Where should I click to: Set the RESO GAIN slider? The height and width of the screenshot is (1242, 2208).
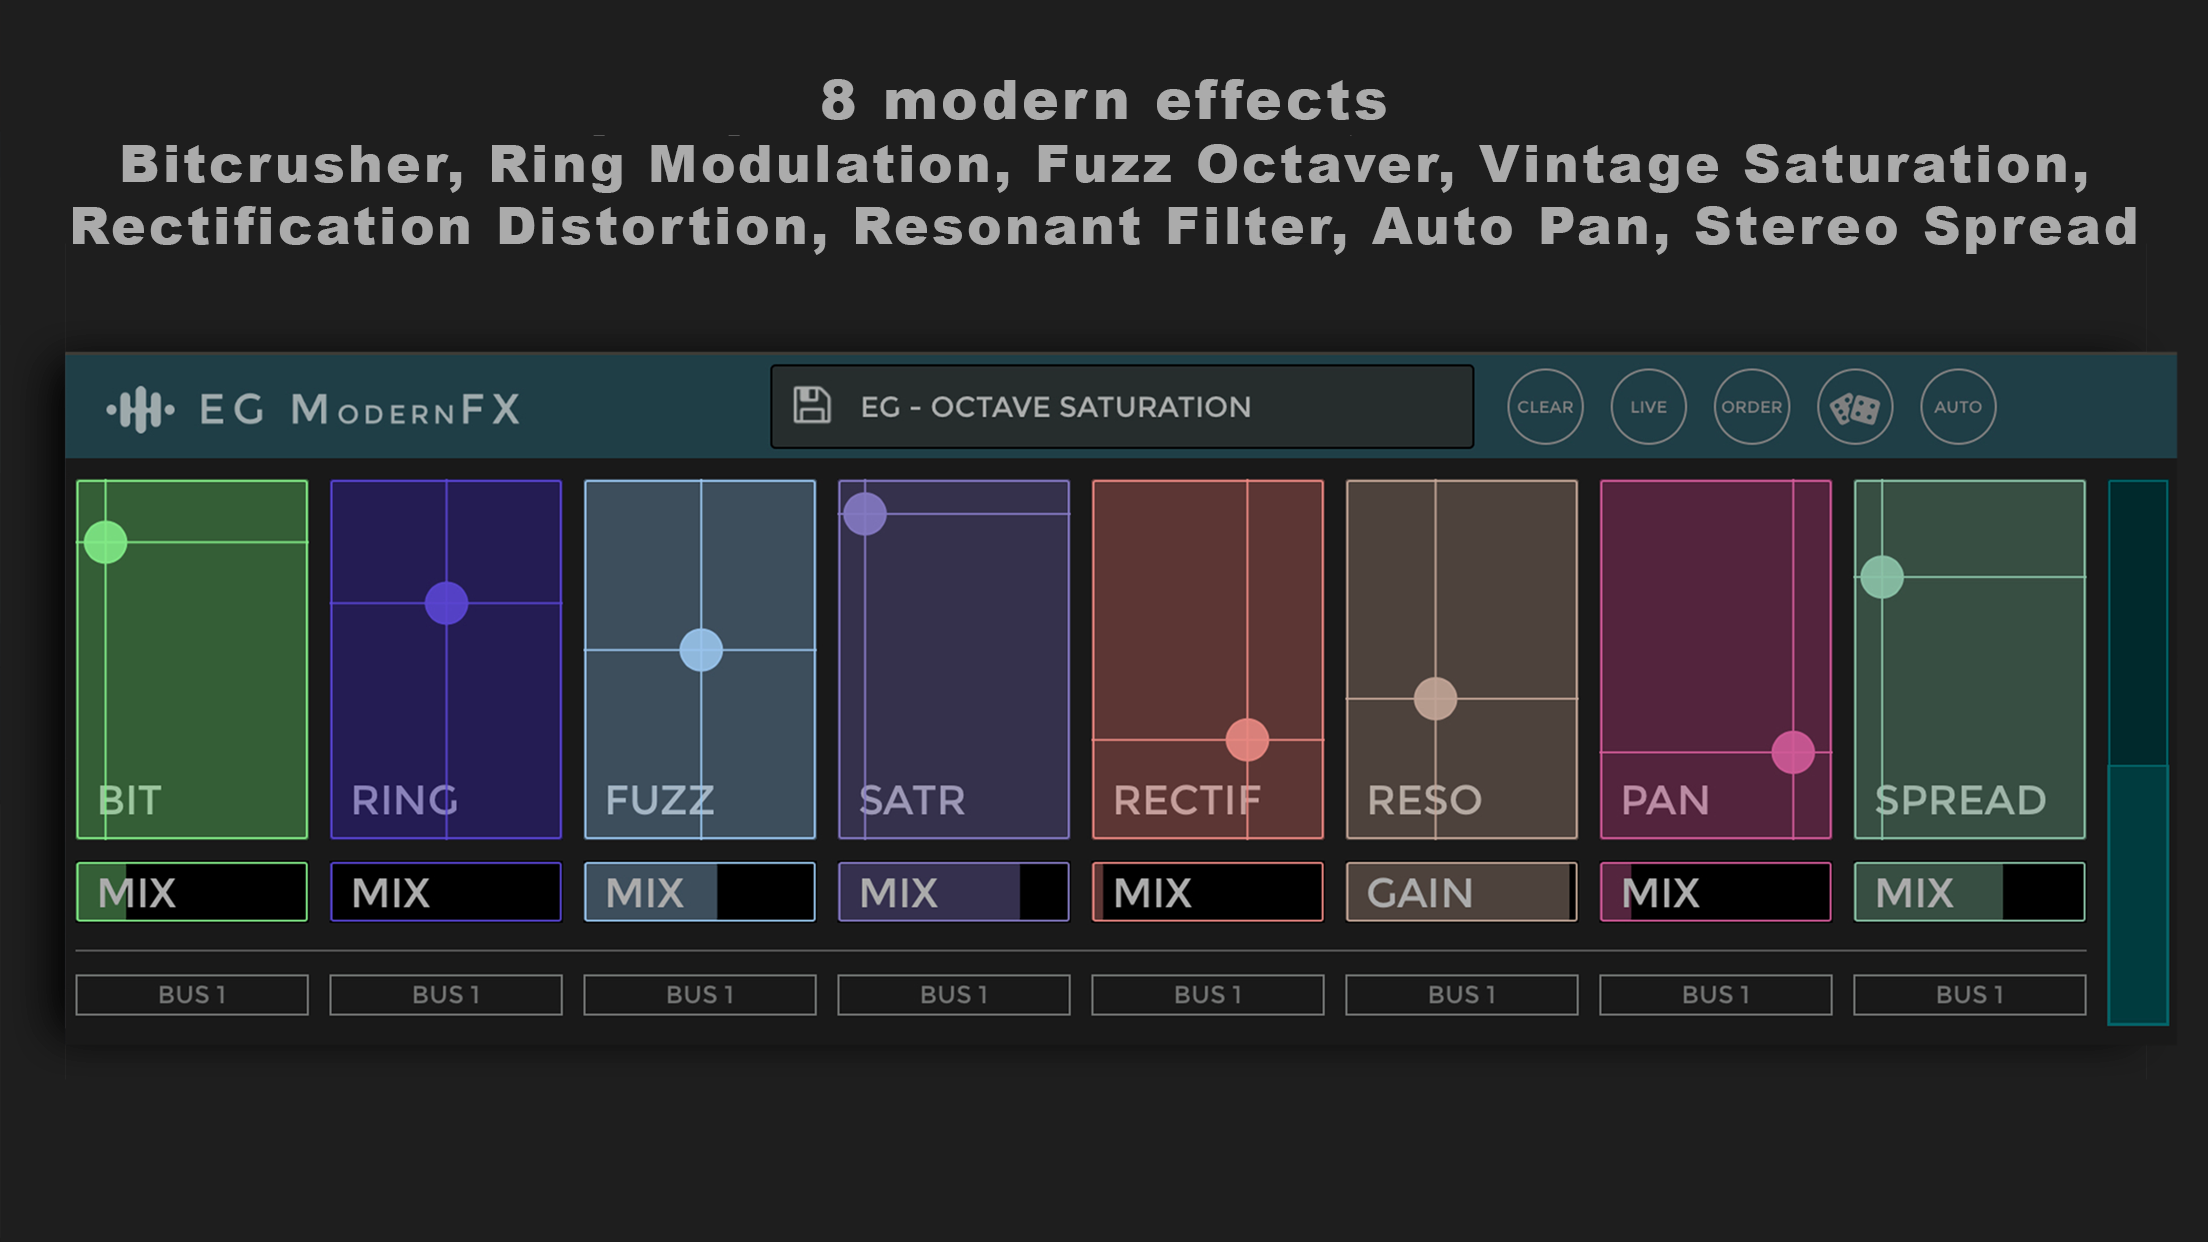(1461, 891)
